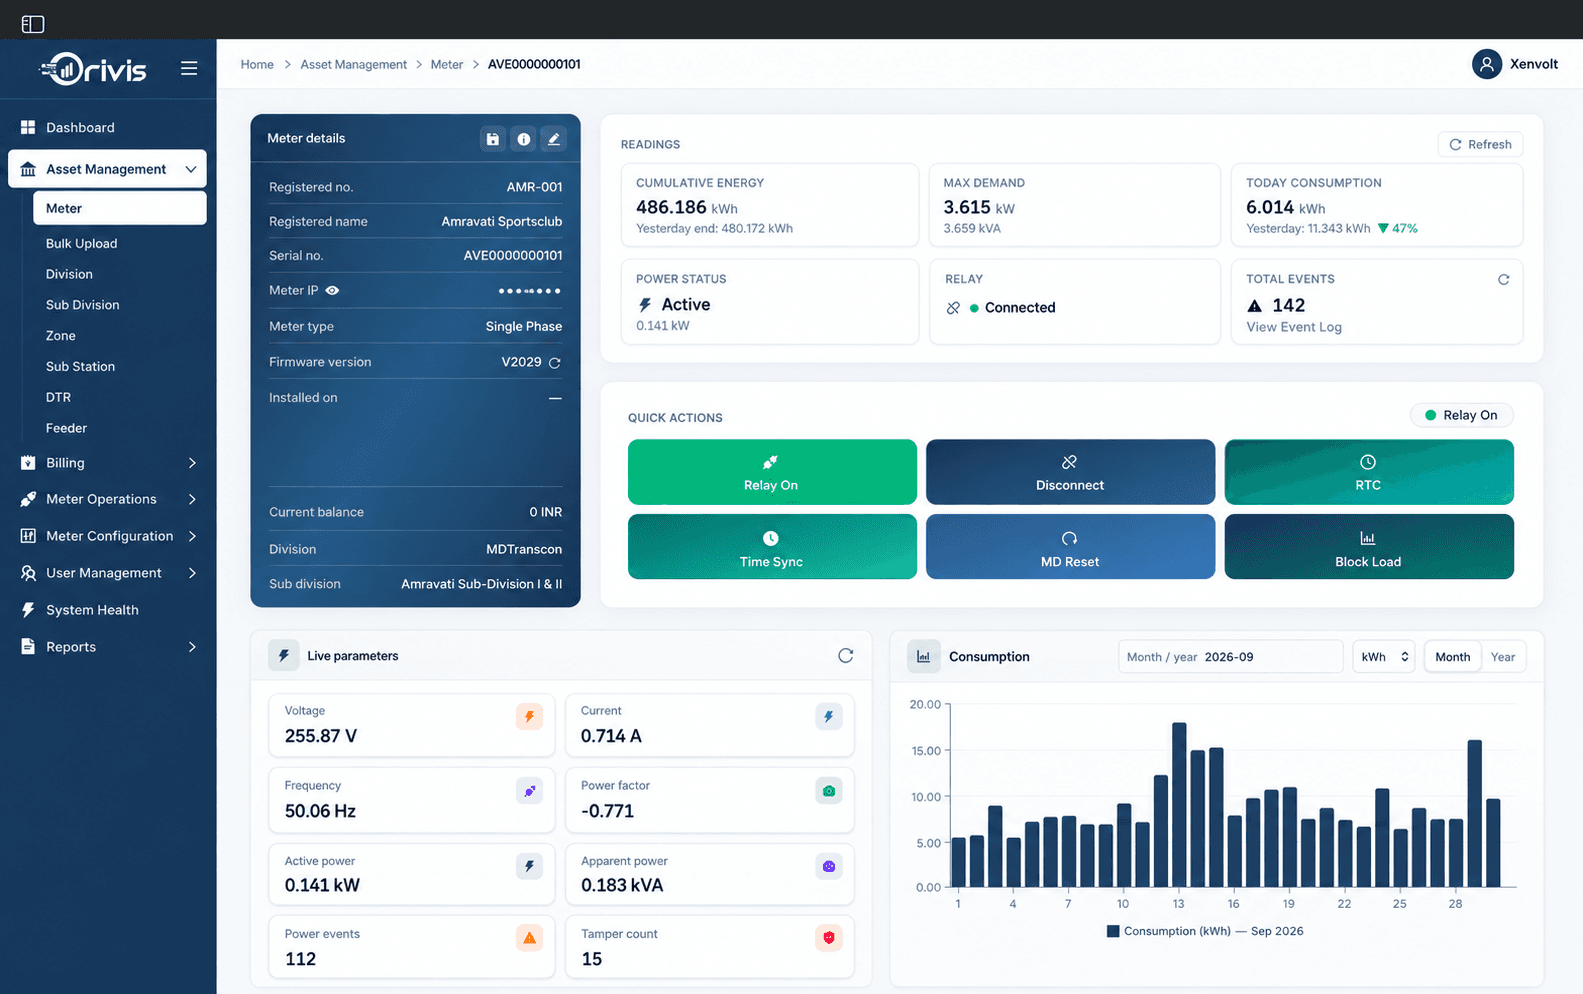Toggle the Consumption (kWh) chart legend

coord(1205,931)
